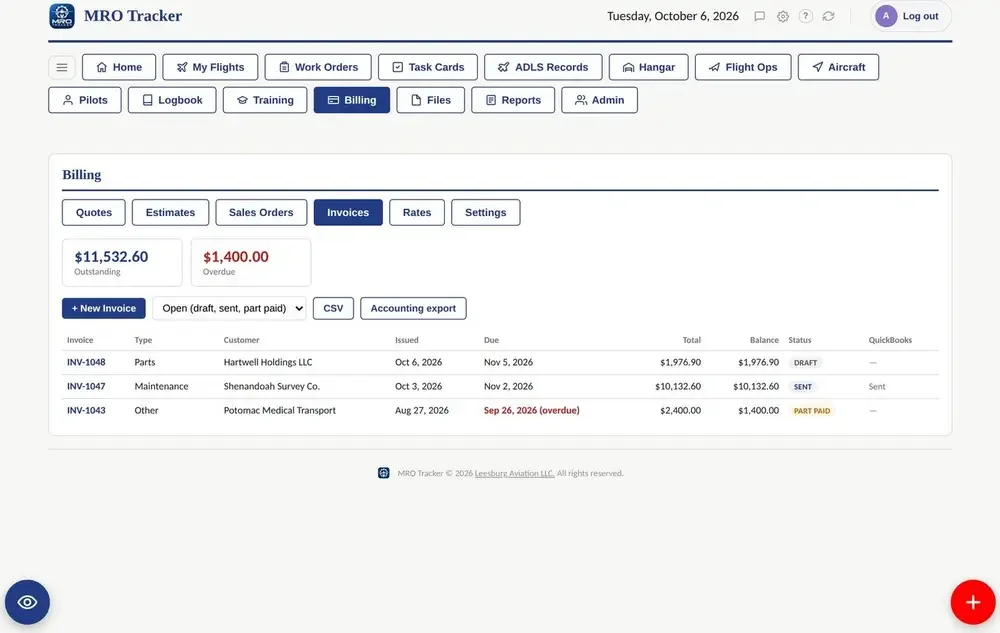Open My Flights section
This screenshot has height=633, width=1000.
[210, 67]
